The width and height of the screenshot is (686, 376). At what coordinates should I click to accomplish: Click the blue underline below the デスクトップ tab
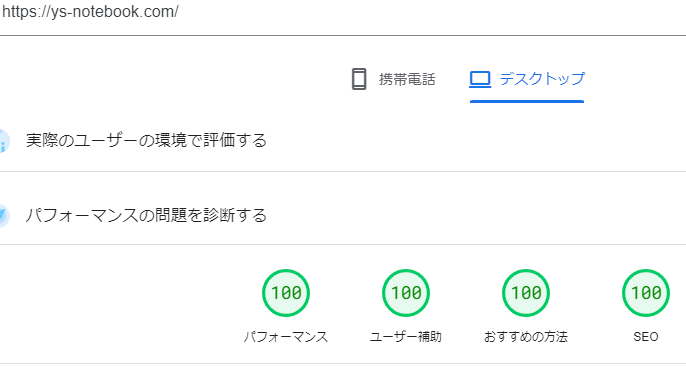coord(527,102)
